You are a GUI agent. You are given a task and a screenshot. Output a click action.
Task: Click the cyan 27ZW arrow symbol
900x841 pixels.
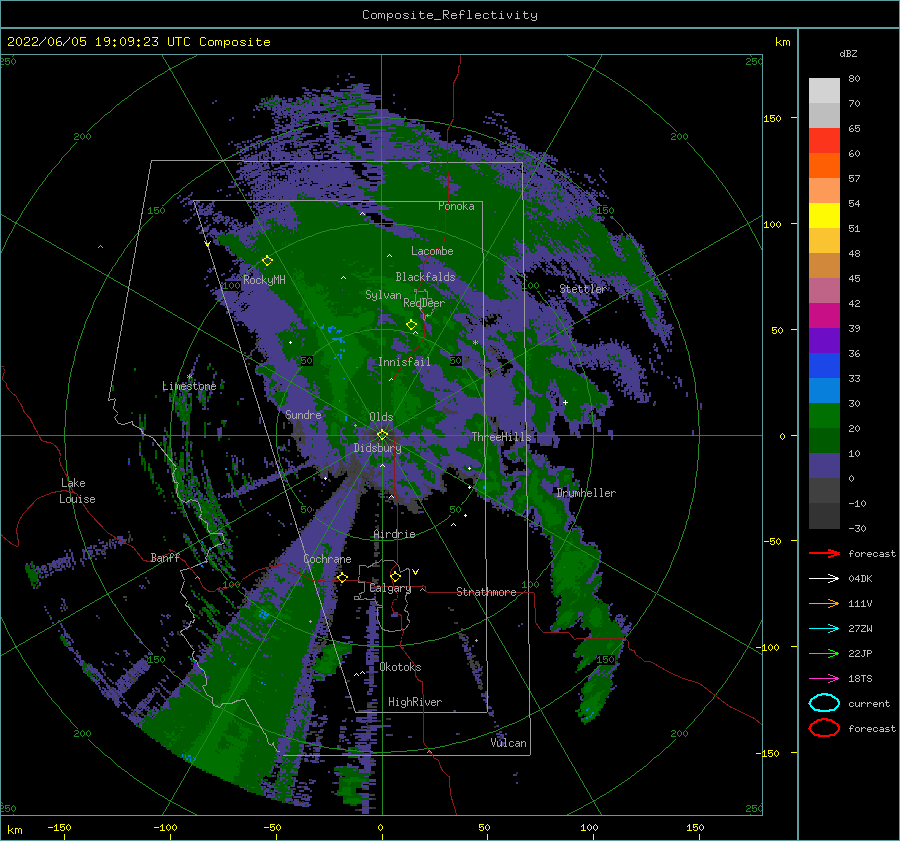pos(824,628)
